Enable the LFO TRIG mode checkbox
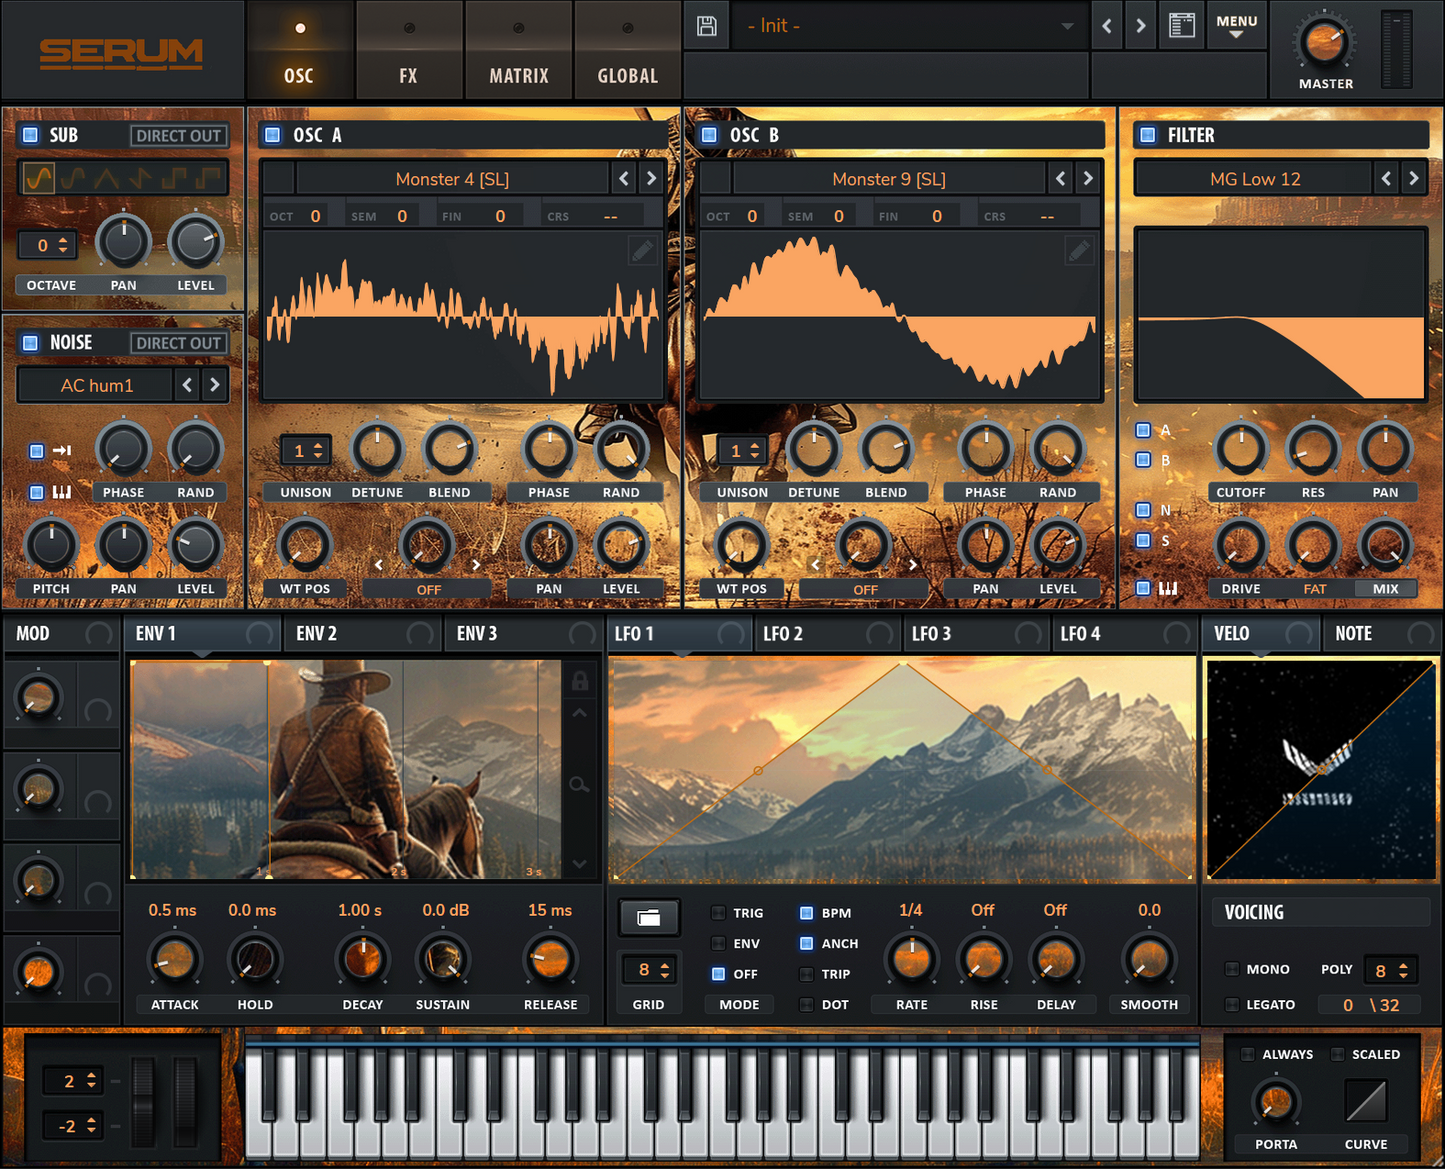The image size is (1445, 1169). (718, 913)
